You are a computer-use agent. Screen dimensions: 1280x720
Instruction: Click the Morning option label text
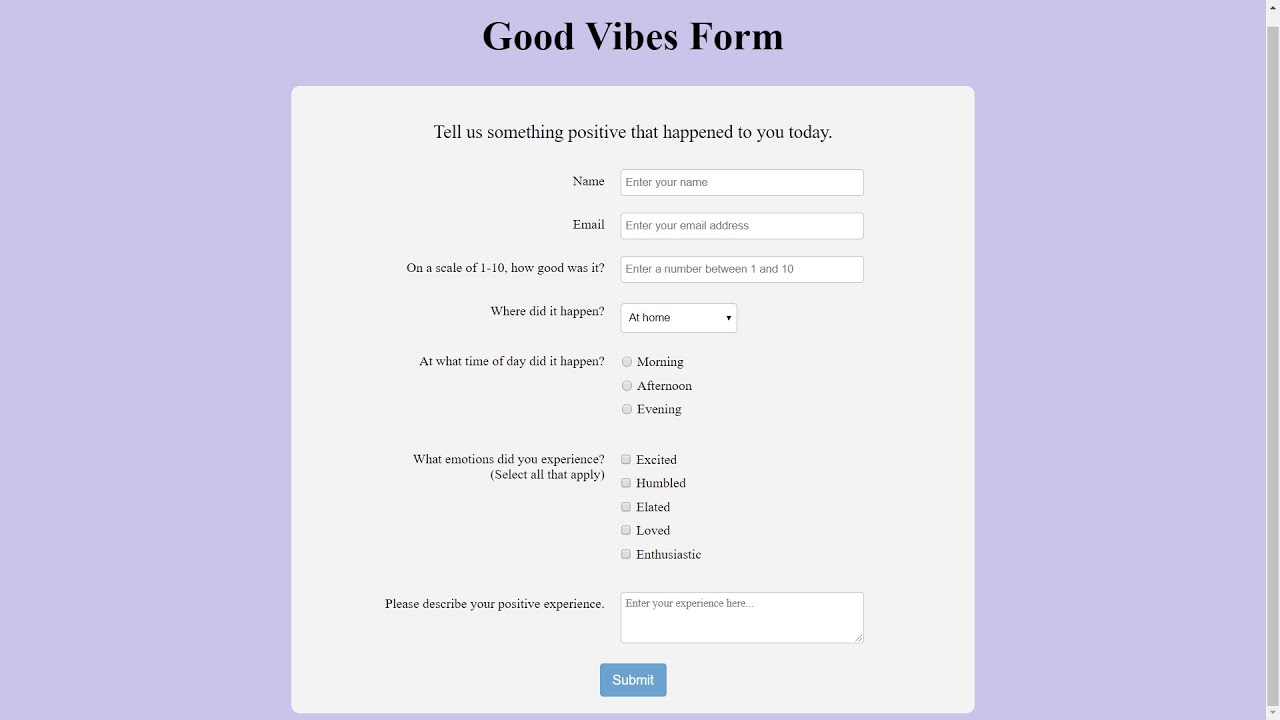(x=660, y=362)
